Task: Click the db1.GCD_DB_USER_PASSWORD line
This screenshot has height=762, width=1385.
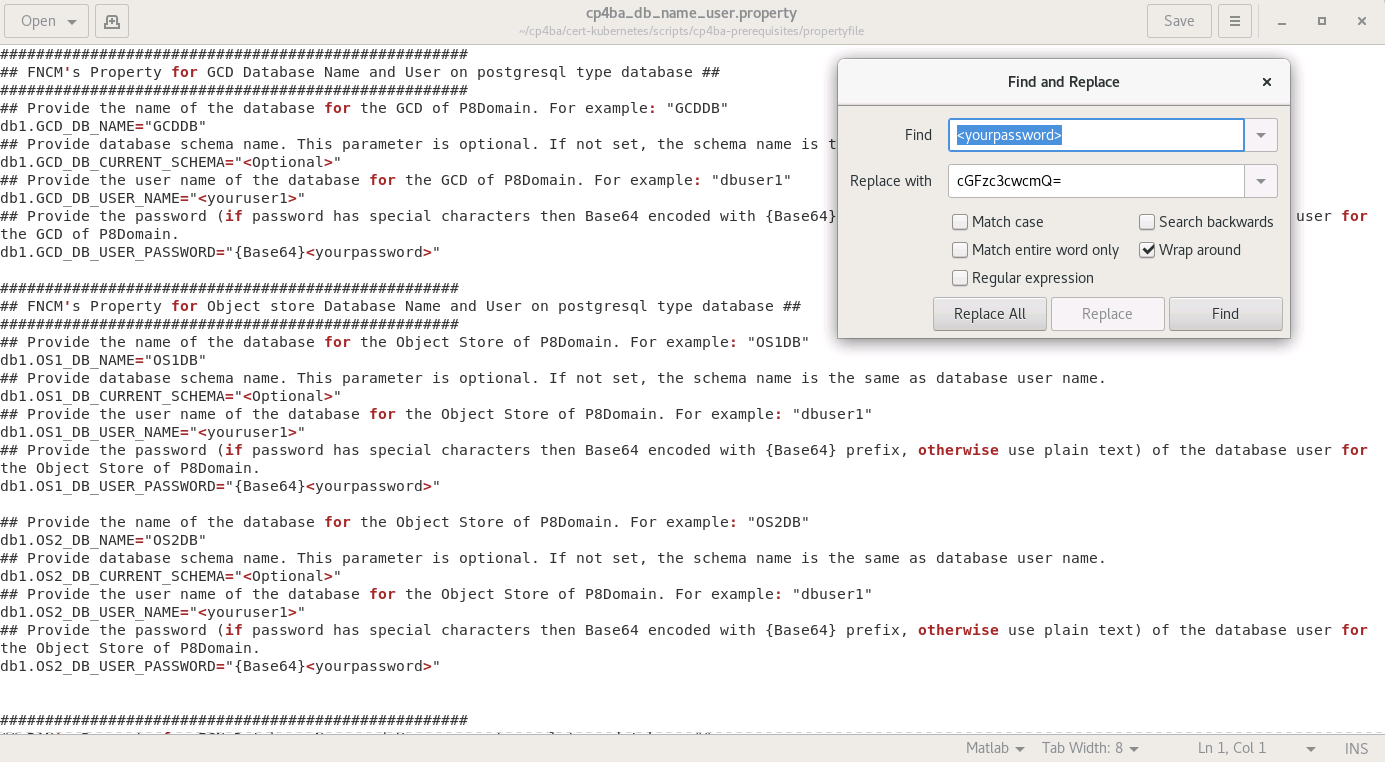Action: 220,252
